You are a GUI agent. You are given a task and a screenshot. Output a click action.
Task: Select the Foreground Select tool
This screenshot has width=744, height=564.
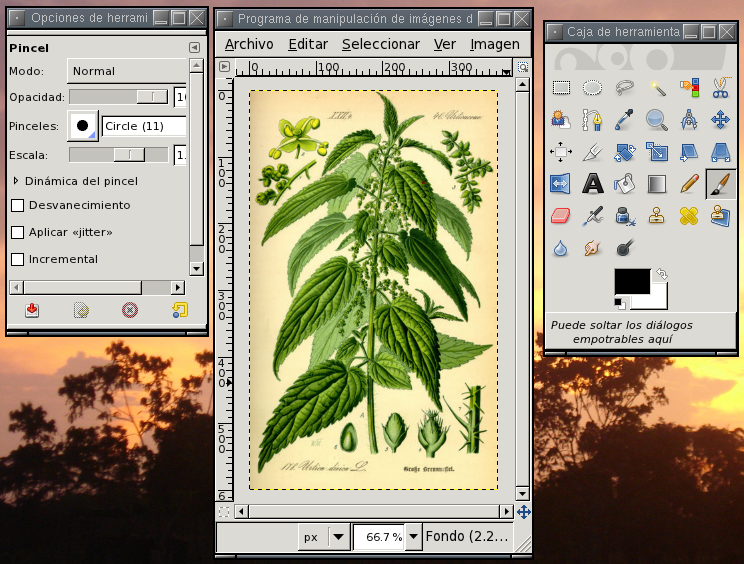pos(561,120)
